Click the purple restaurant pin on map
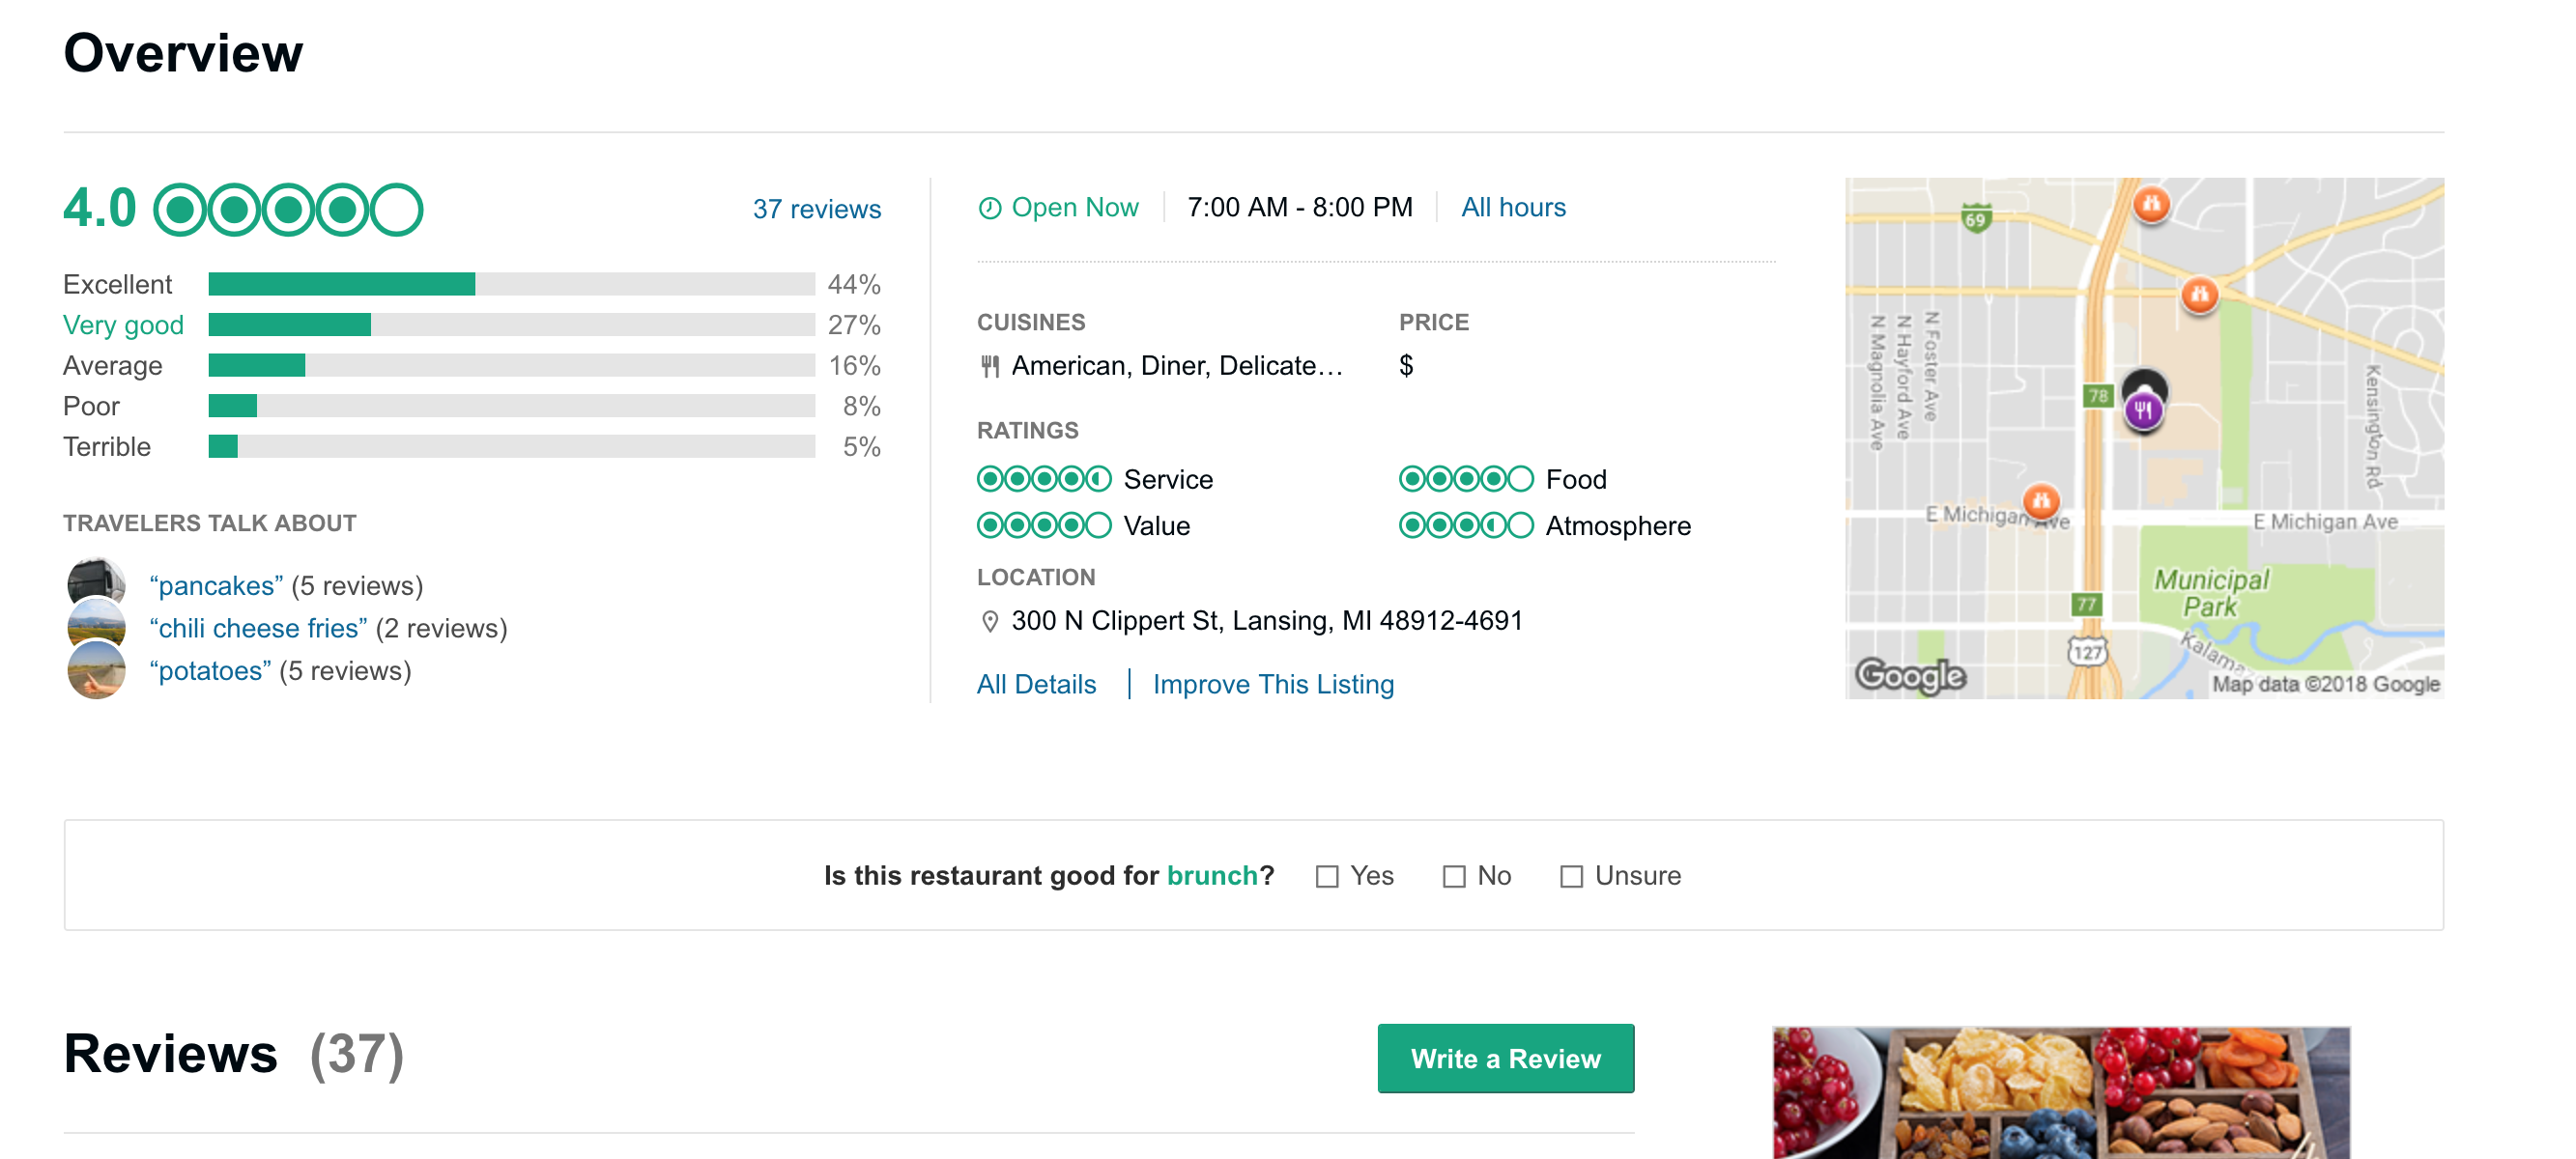This screenshot has width=2576, height=1159. pos(2143,409)
